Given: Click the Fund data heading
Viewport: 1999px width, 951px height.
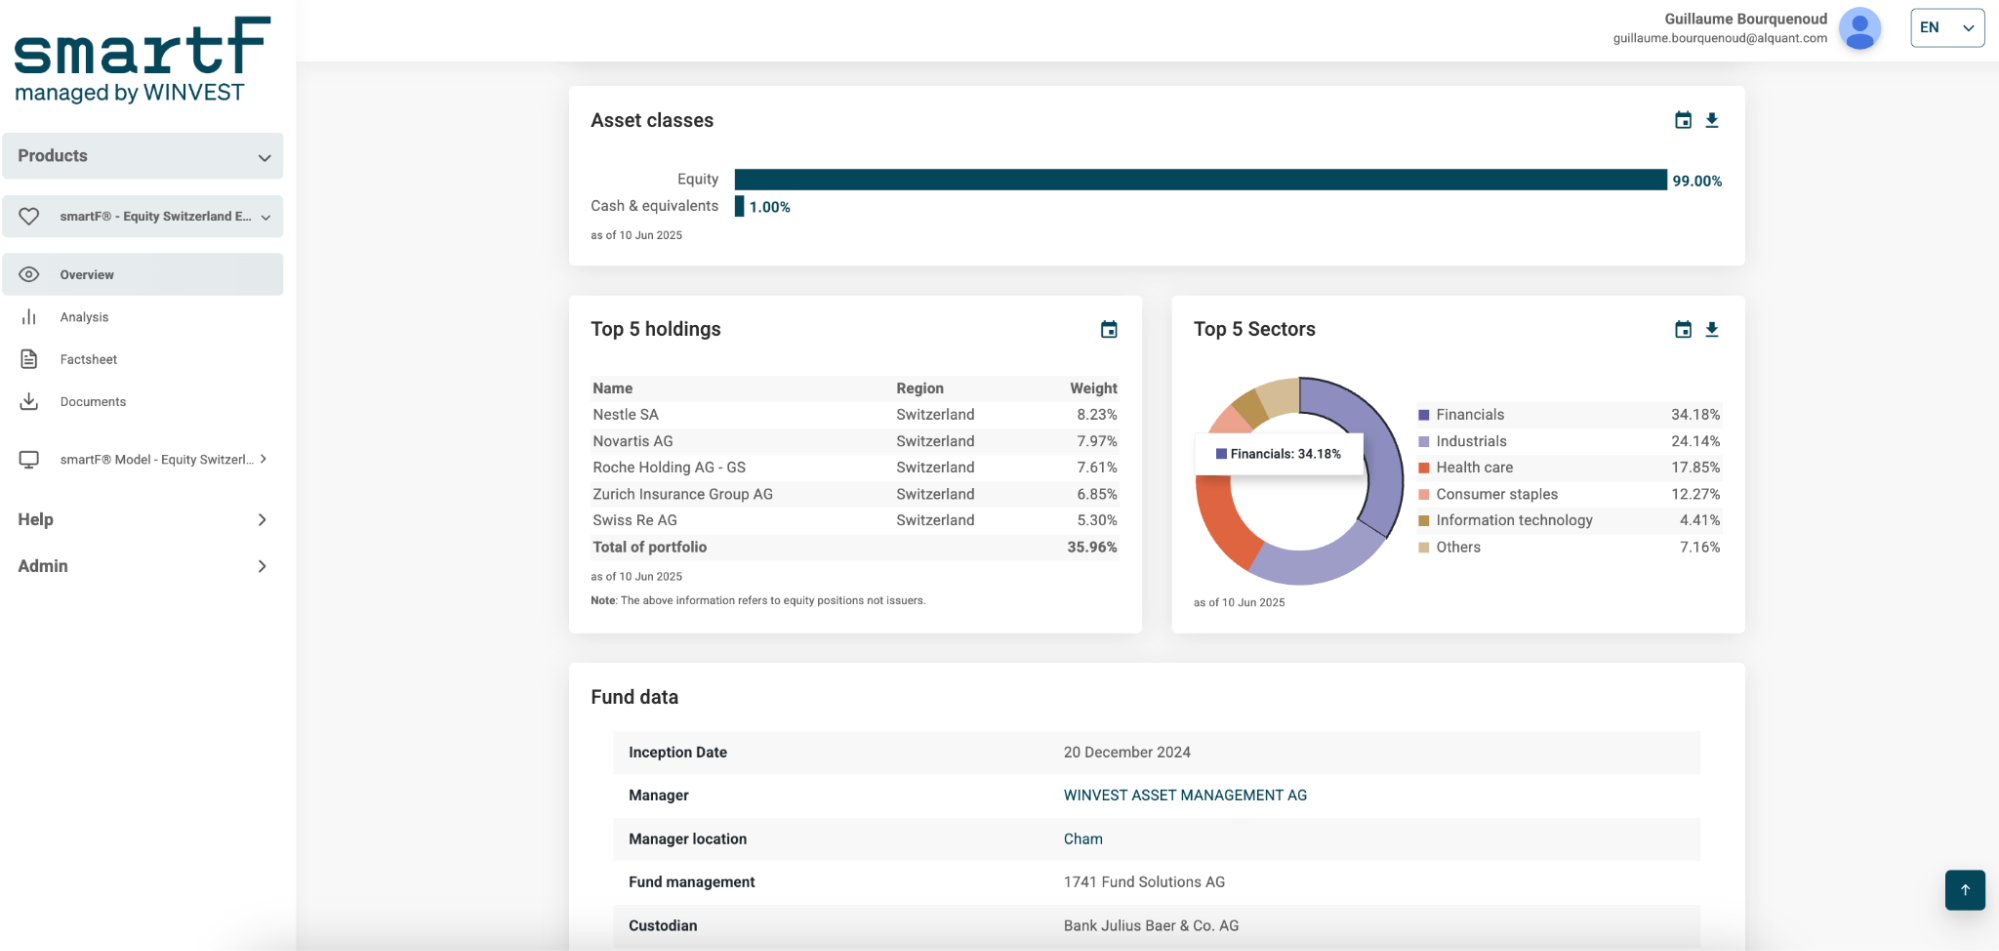Looking at the screenshot, I should click(x=634, y=697).
